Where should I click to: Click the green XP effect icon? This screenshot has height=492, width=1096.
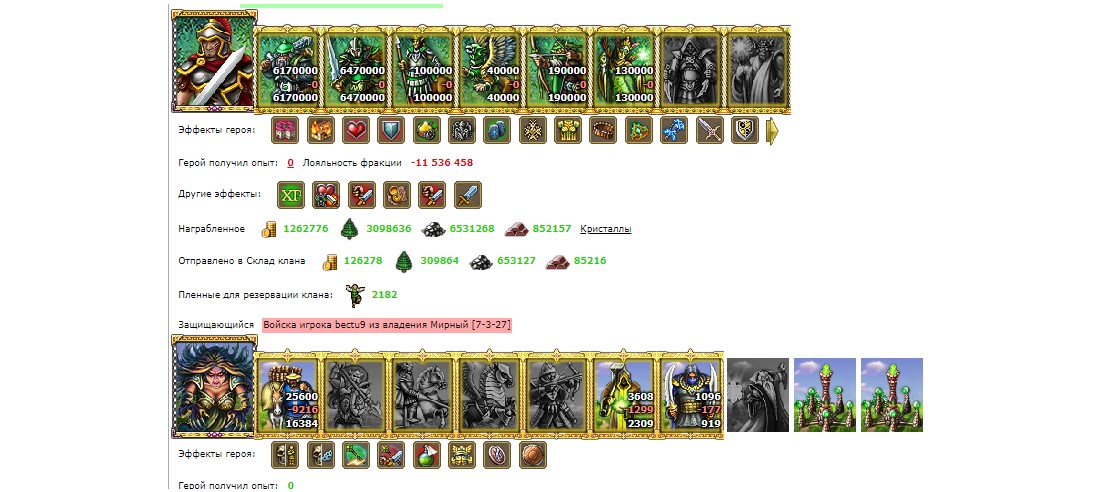click(291, 195)
